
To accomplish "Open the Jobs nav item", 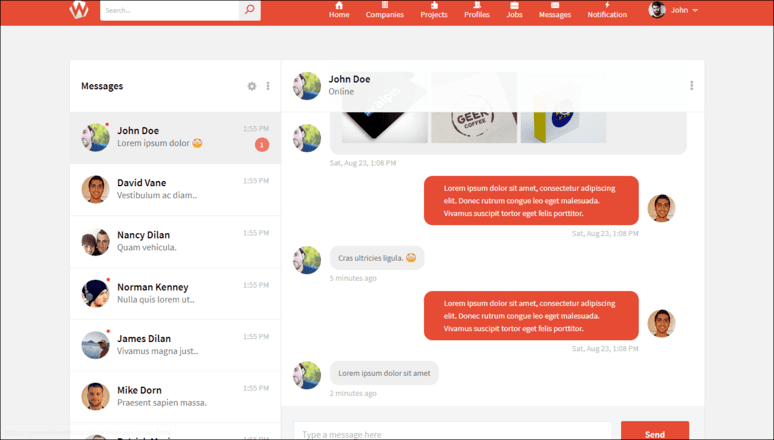I will click(514, 10).
